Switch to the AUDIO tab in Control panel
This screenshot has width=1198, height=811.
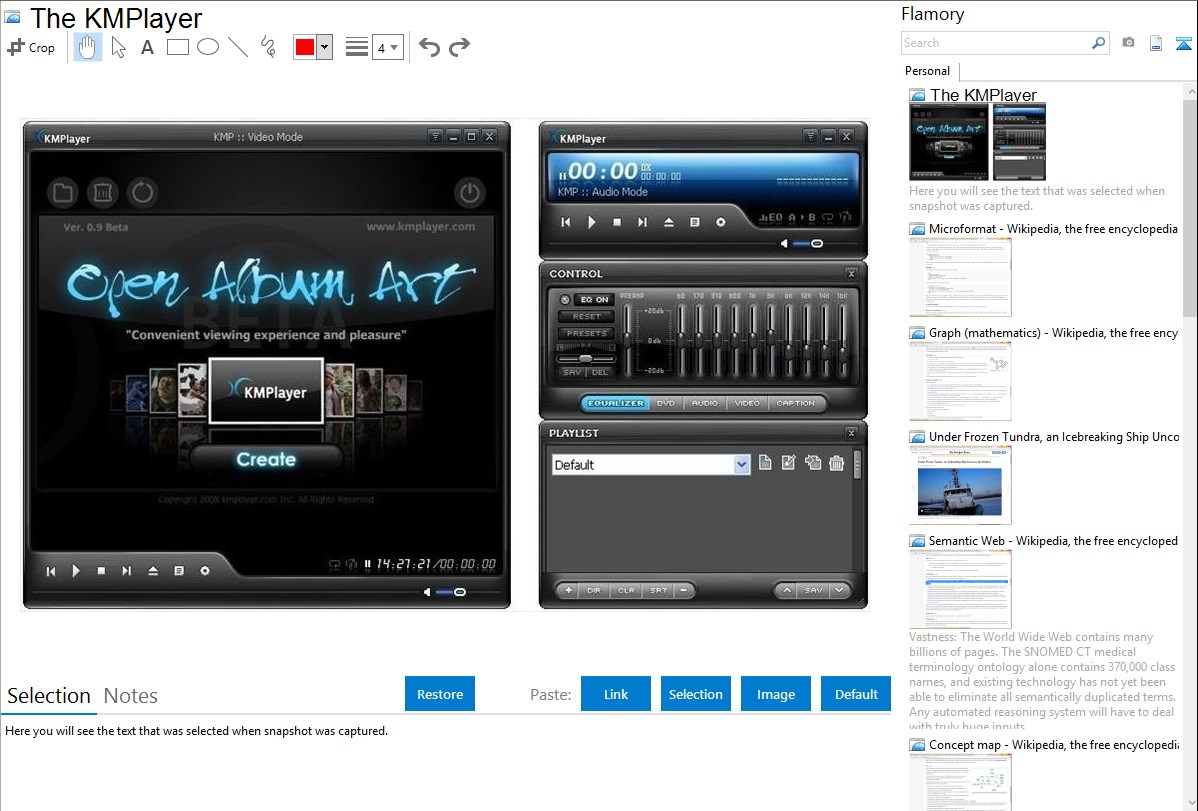click(x=704, y=404)
